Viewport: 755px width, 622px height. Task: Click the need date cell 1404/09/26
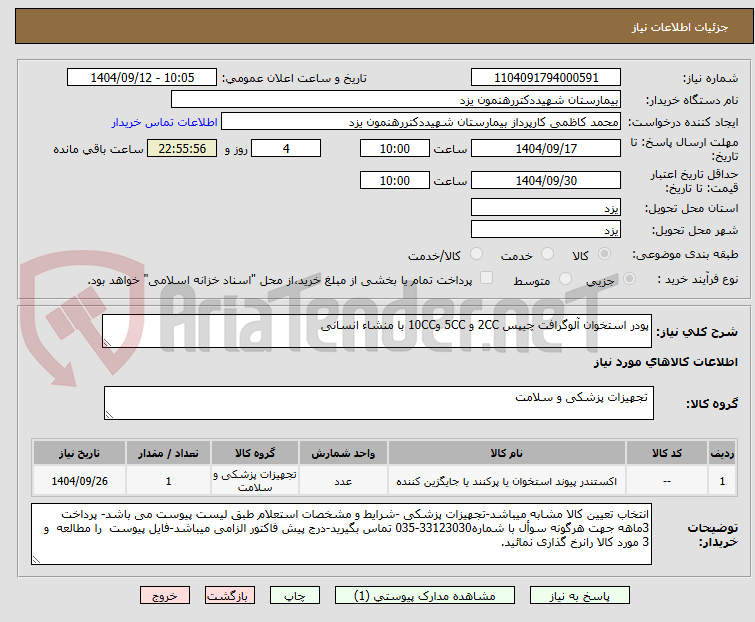pyautogui.click(x=79, y=480)
